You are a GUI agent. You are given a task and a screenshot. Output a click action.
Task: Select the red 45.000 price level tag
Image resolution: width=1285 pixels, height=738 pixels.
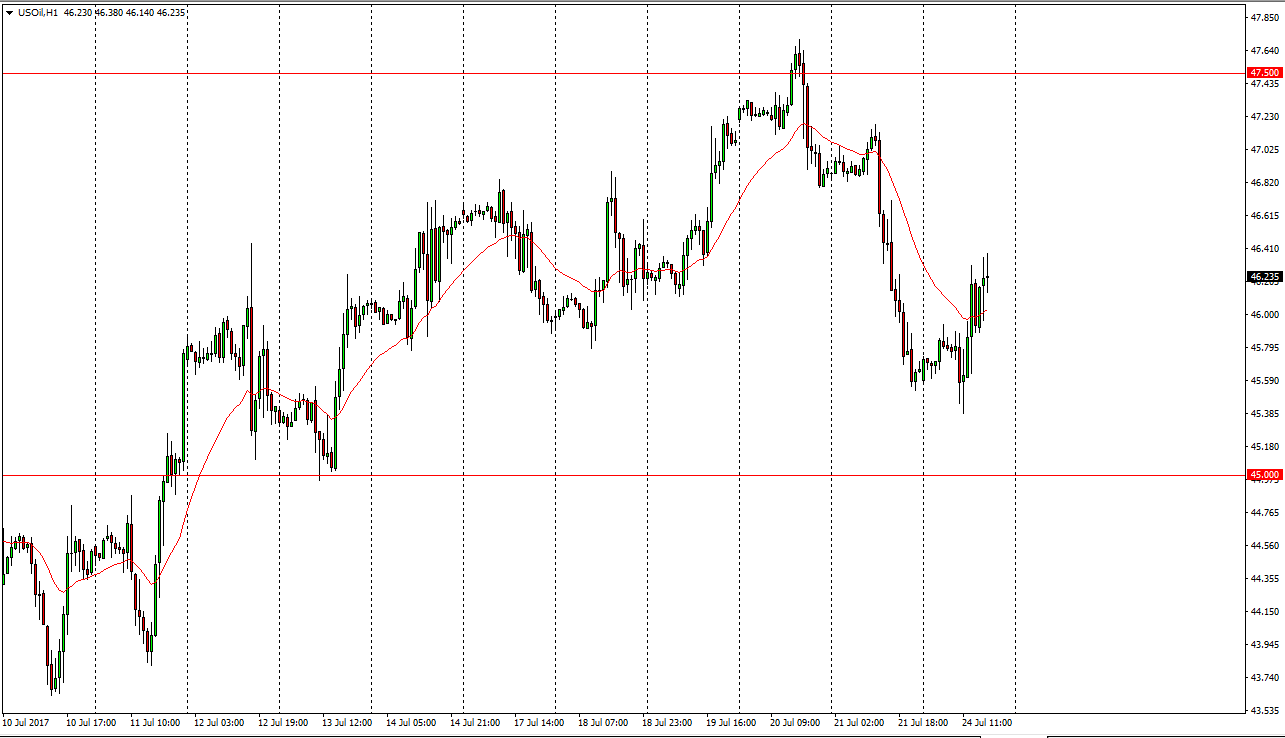(x=1264, y=475)
